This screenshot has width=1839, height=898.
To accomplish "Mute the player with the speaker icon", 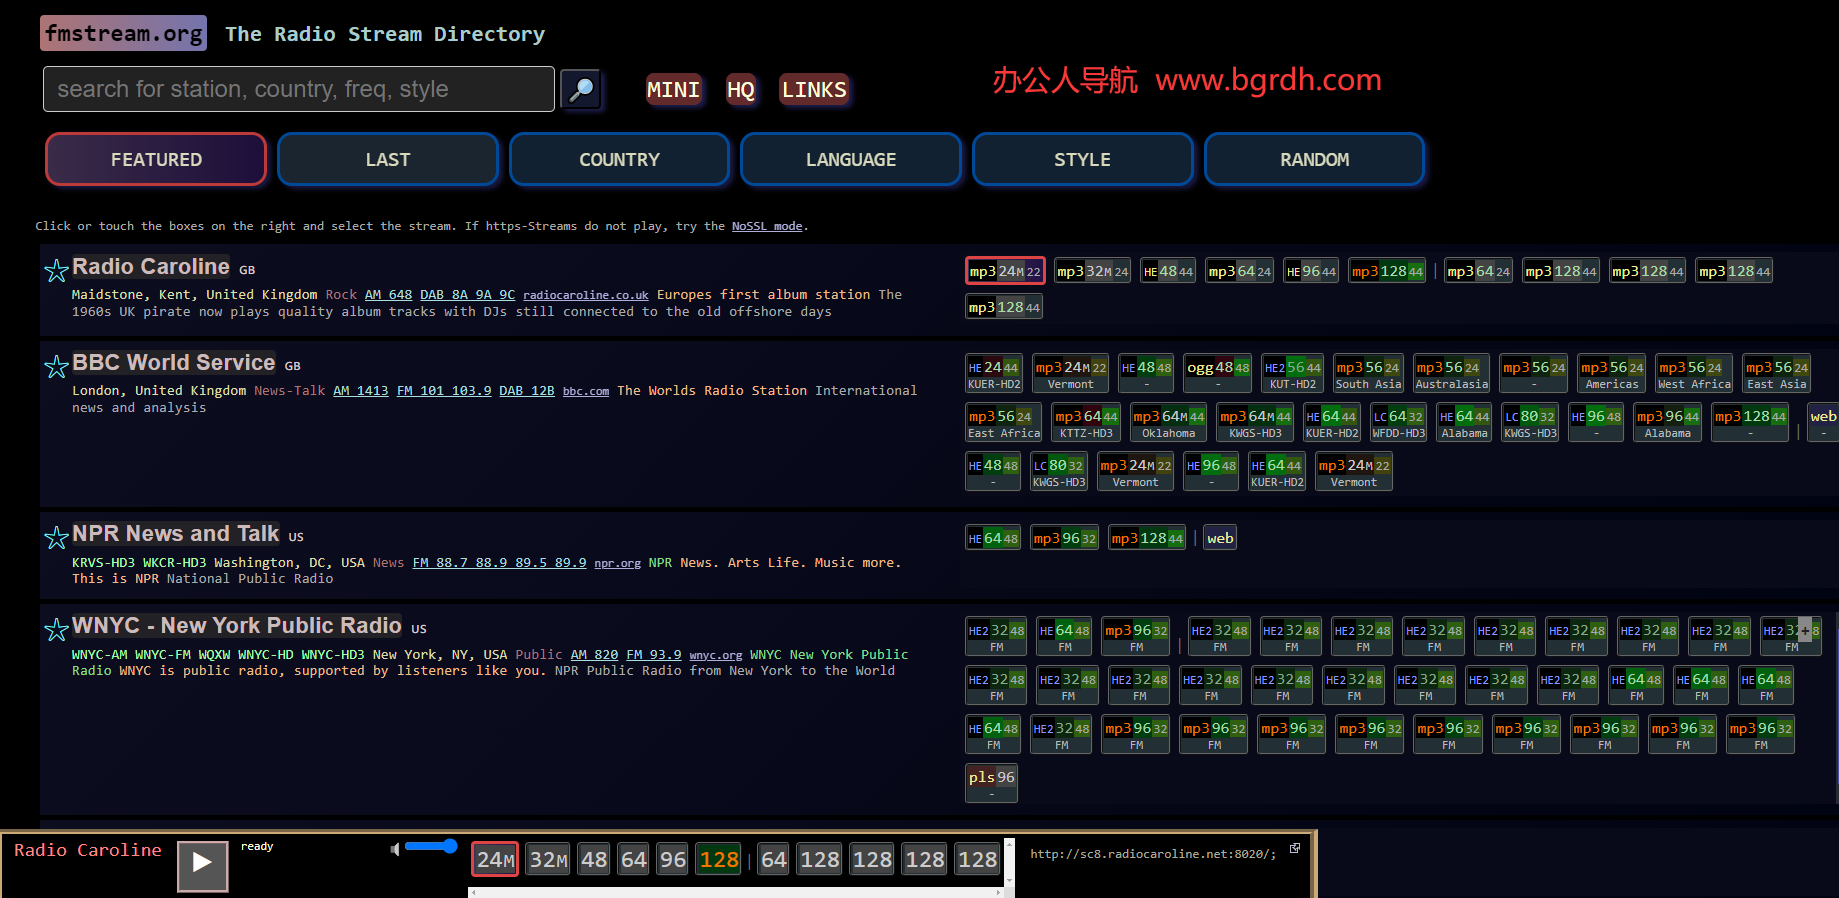I will point(395,849).
